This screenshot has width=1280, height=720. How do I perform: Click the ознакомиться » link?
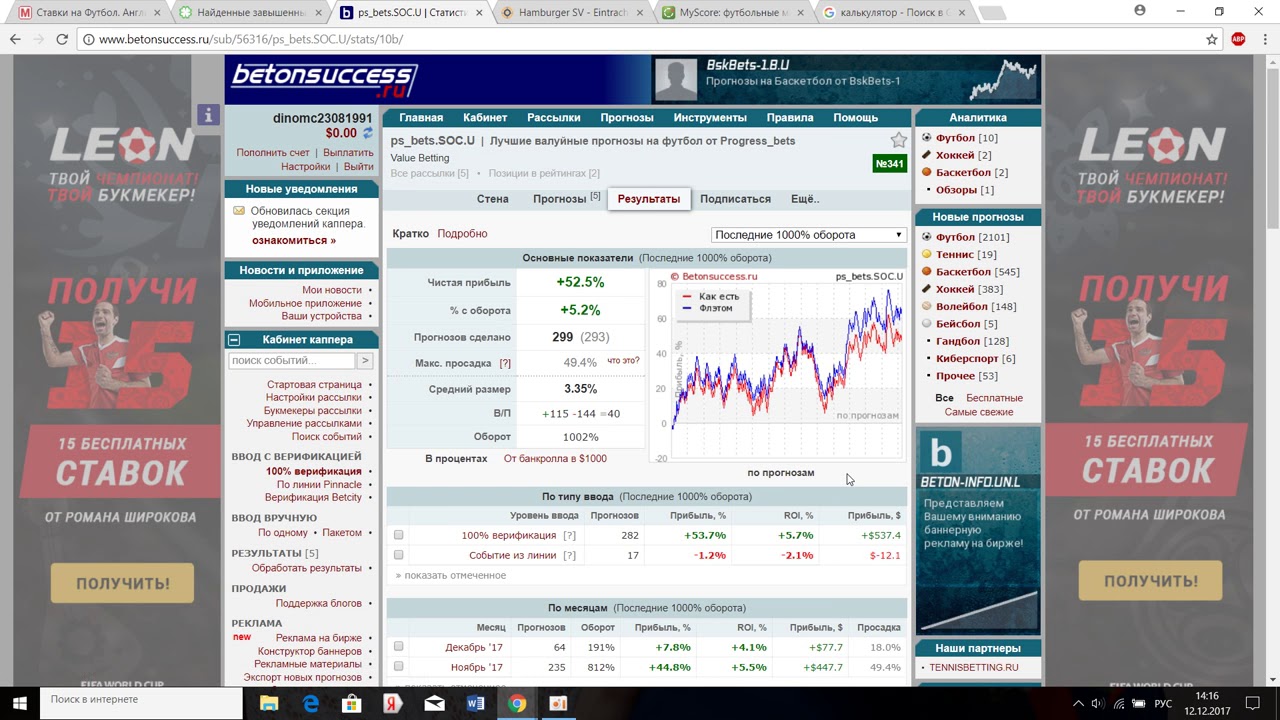[294, 240]
